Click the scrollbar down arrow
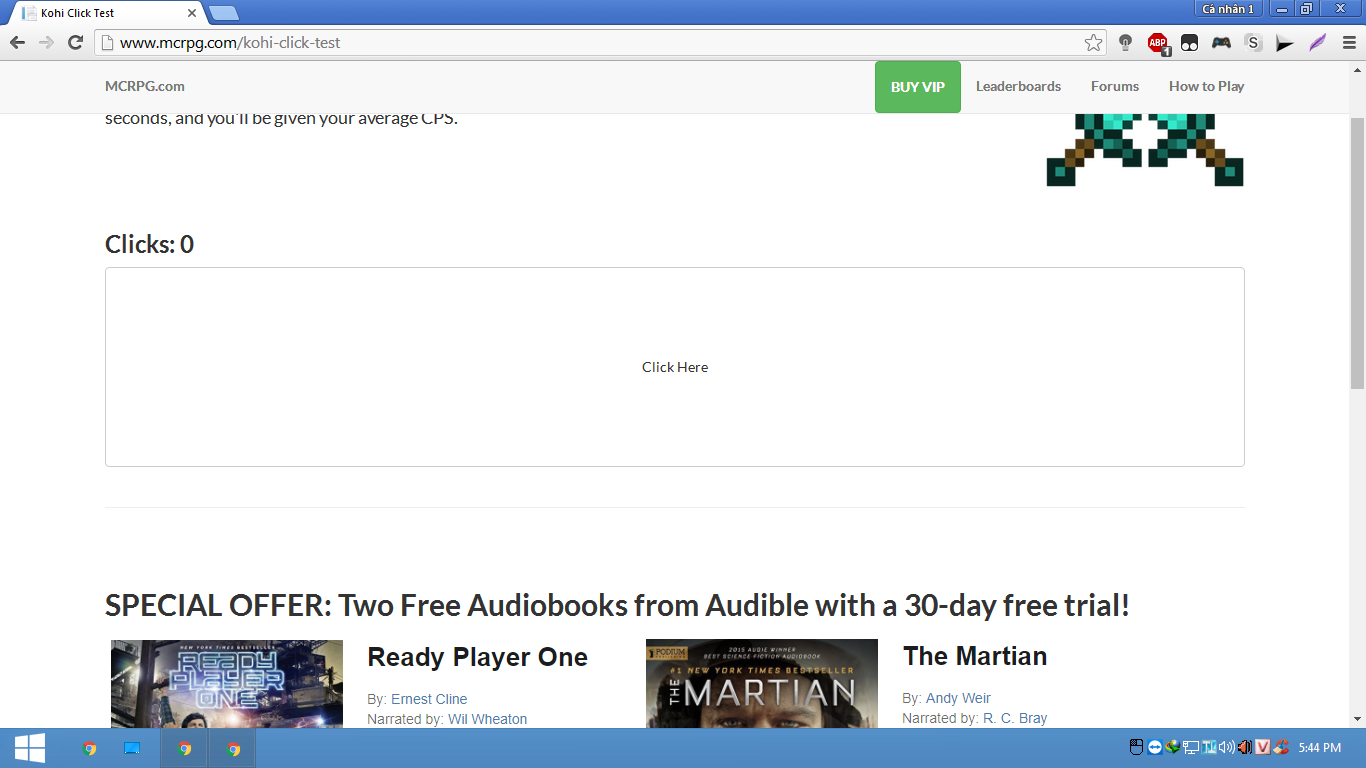Image resolution: width=1366 pixels, height=768 pixels. point(1357,719)
